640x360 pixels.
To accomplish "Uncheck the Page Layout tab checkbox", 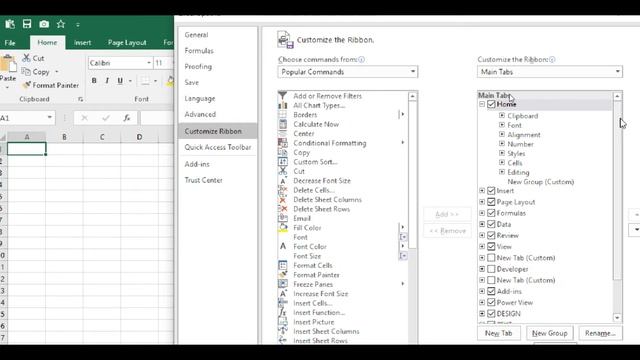I will tap(491, 202).
